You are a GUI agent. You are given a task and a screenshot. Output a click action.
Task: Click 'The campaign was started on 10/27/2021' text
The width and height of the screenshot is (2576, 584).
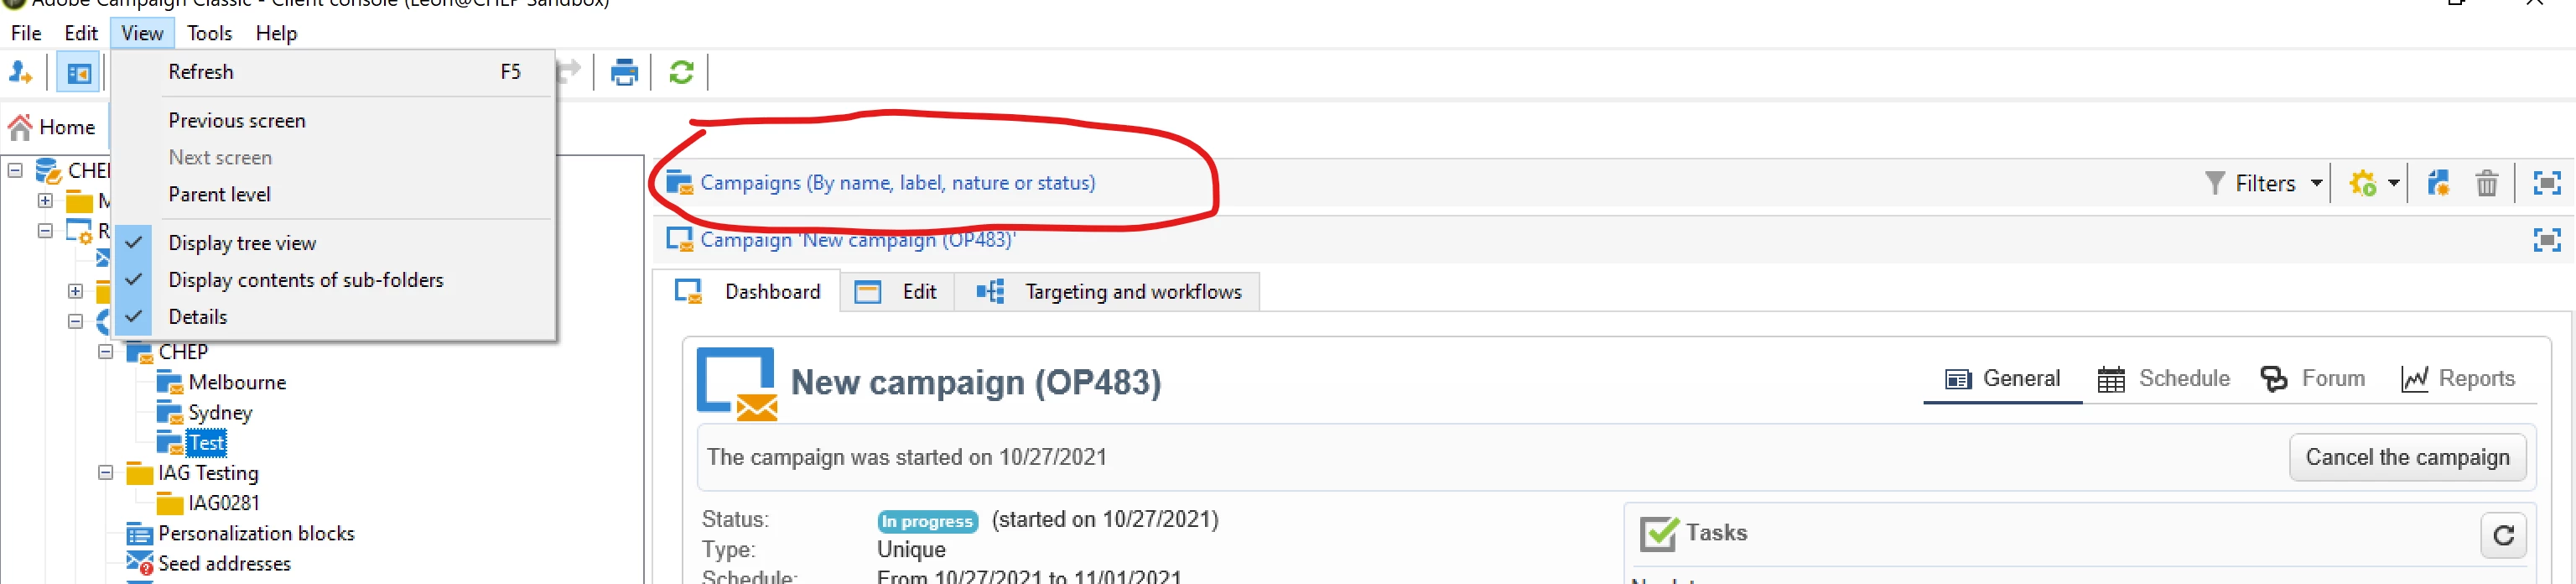point(907,458)
